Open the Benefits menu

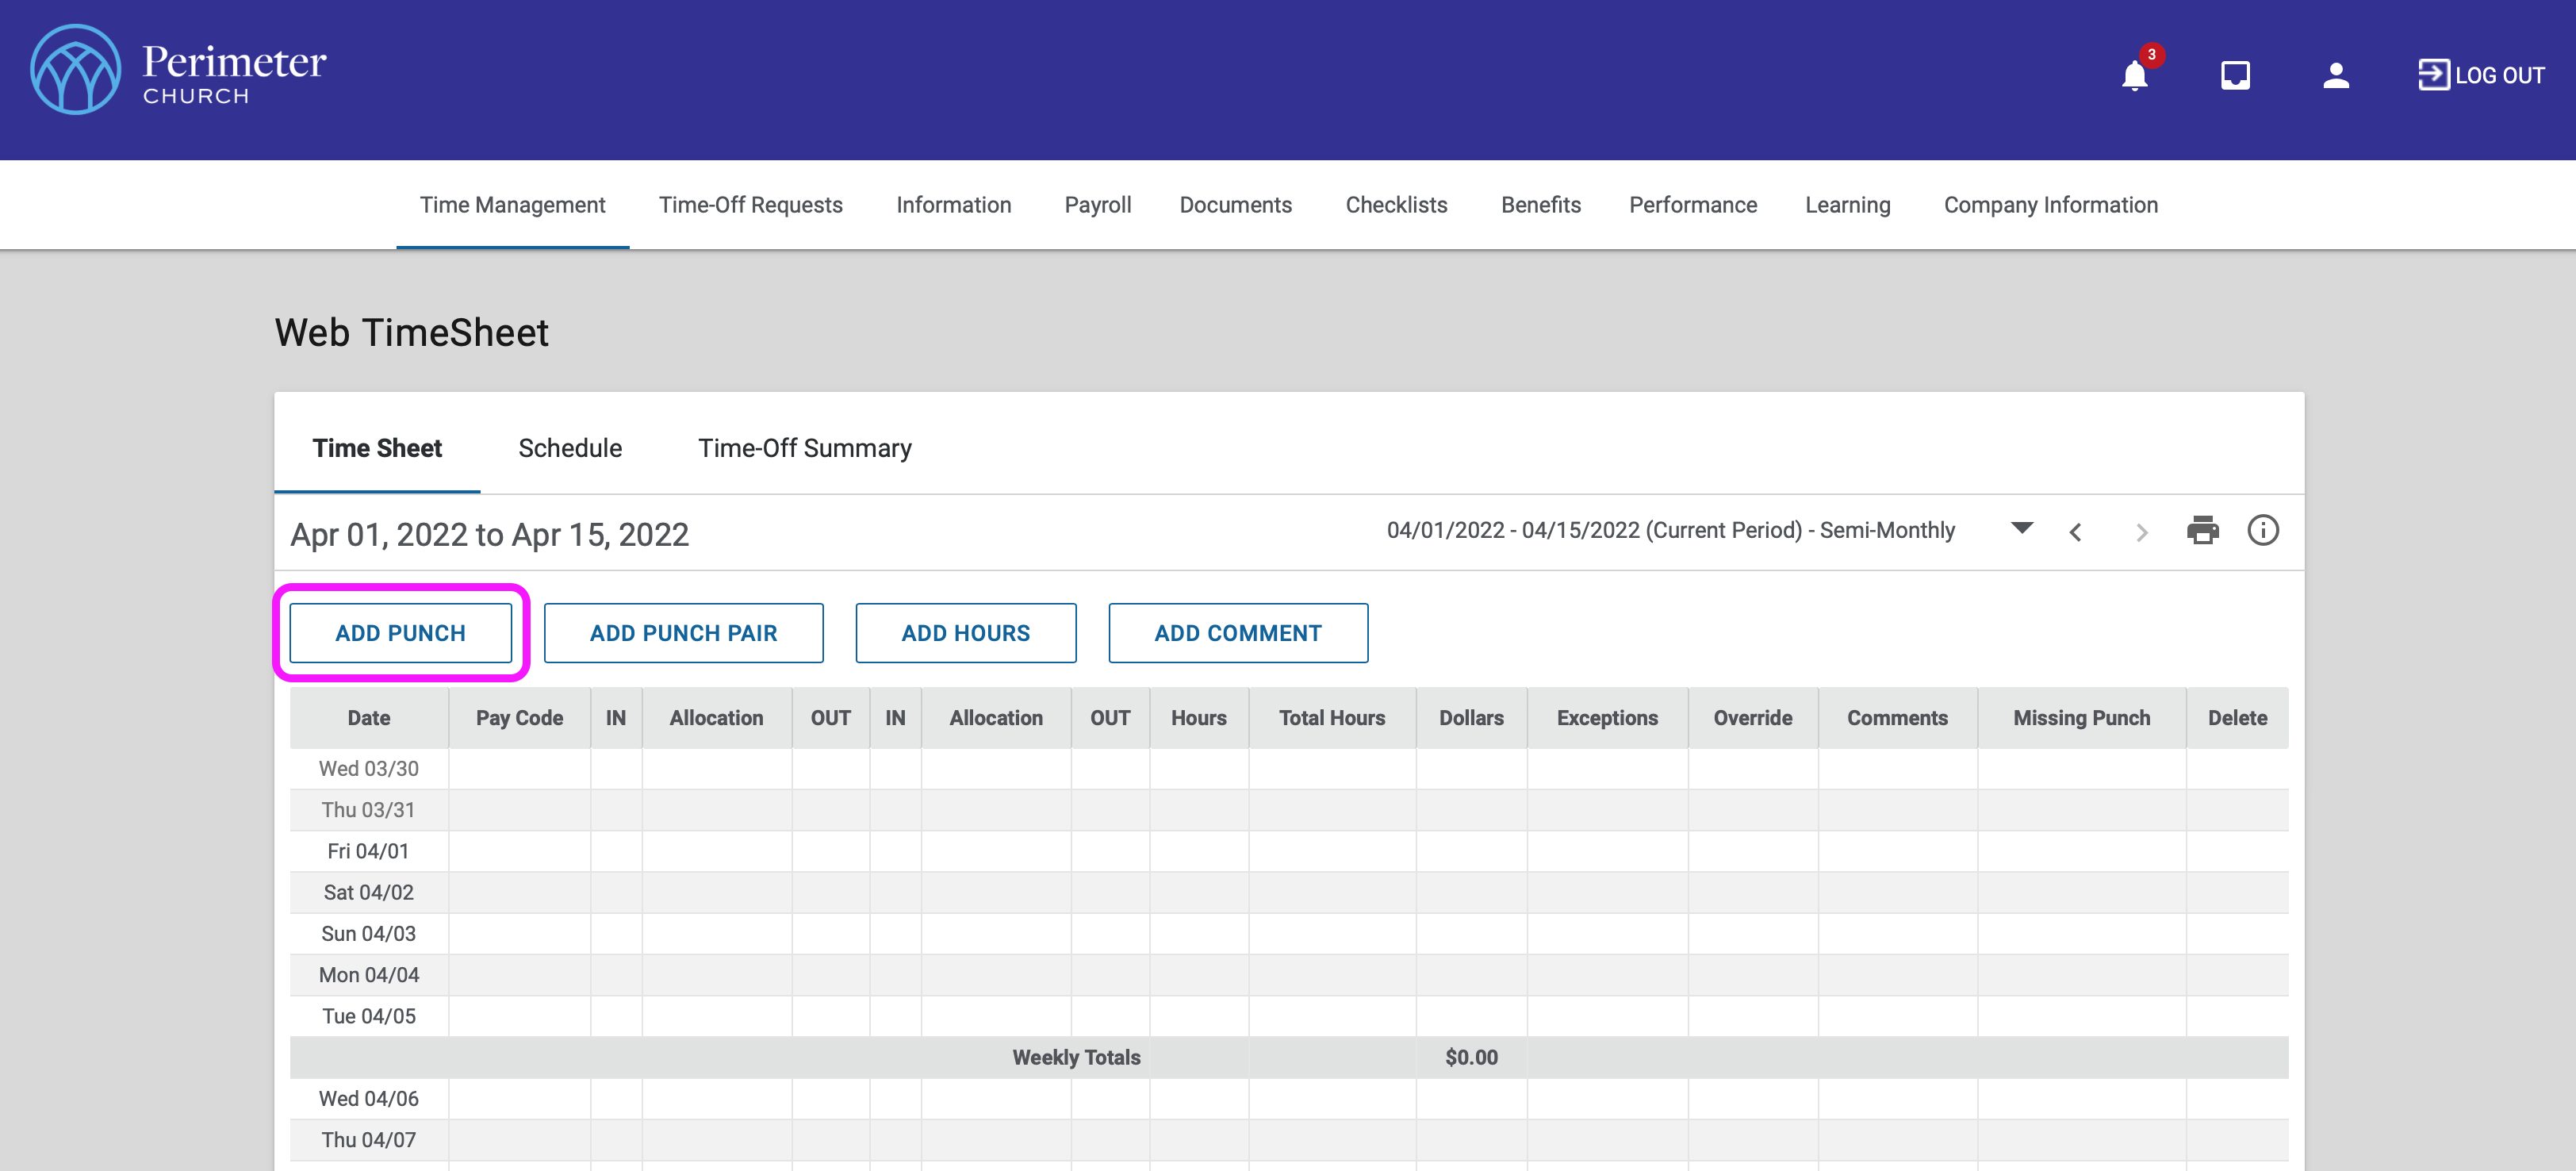click(1540, 205)
